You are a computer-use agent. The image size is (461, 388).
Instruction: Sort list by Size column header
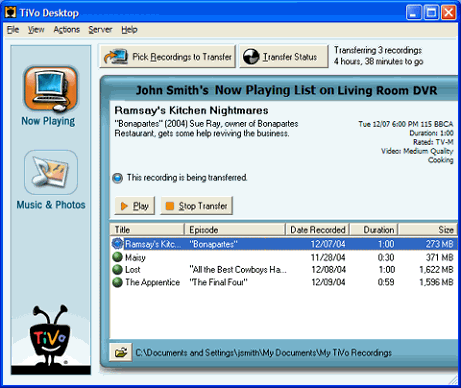(x=428, y=230)
